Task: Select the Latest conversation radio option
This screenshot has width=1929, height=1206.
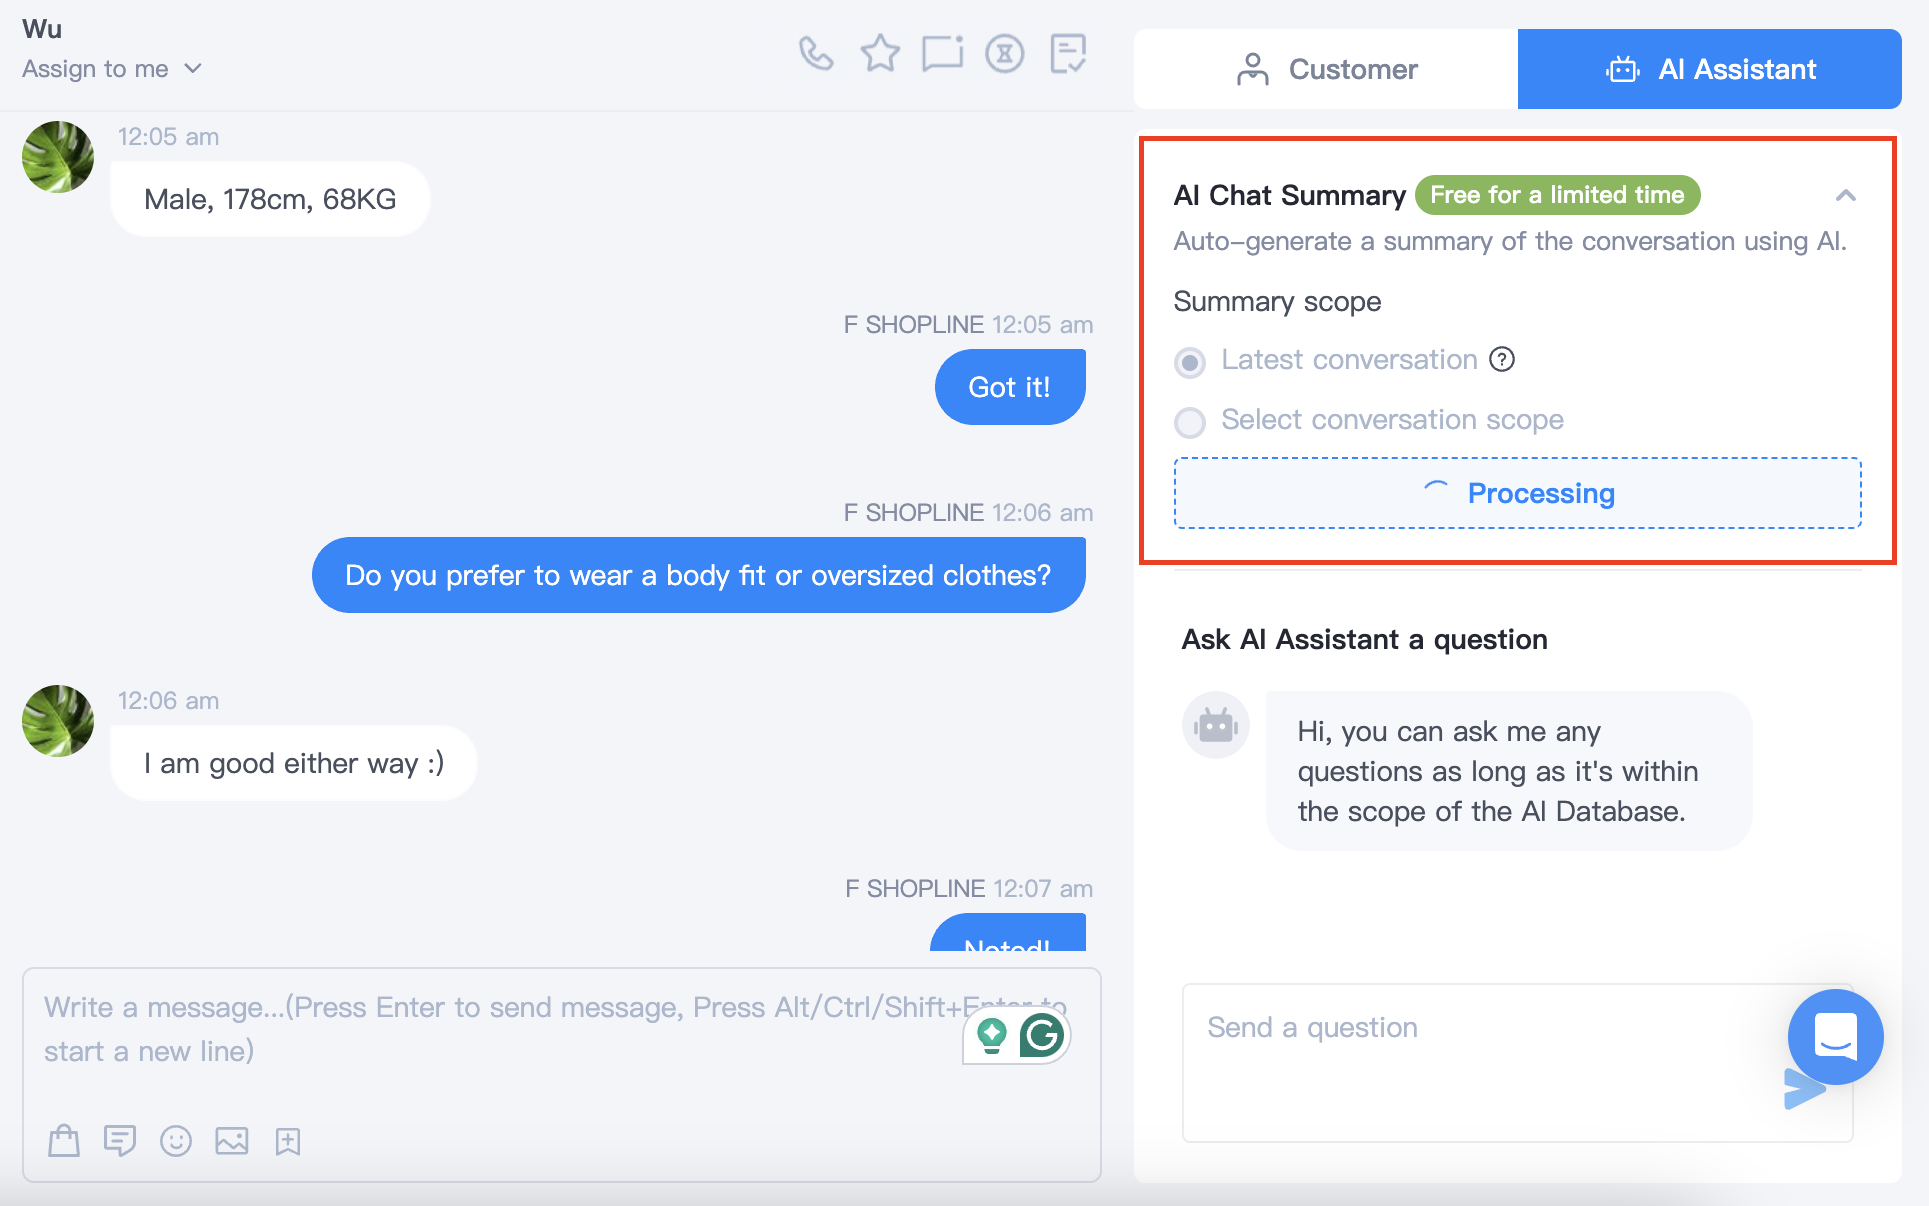Action: tap(1190, 362)
